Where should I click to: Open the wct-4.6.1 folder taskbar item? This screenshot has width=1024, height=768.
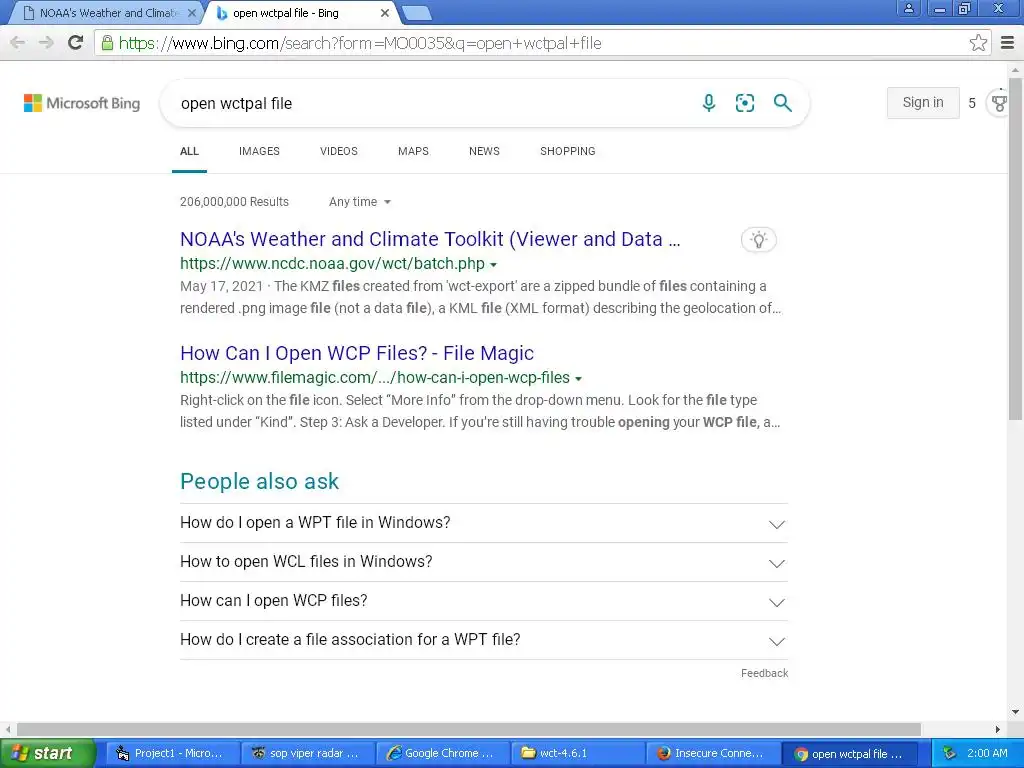click(578, 754)
